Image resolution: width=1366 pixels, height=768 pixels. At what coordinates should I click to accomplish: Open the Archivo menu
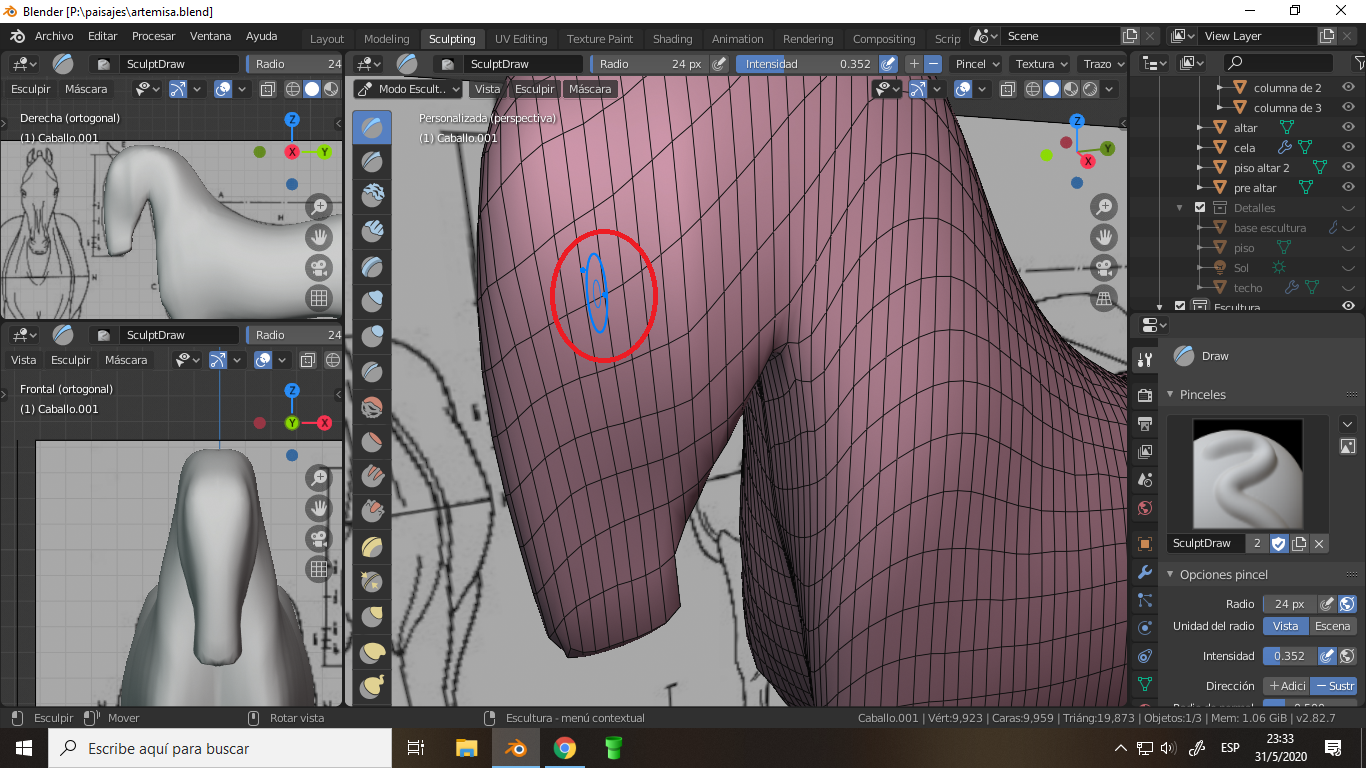[54, 36]
